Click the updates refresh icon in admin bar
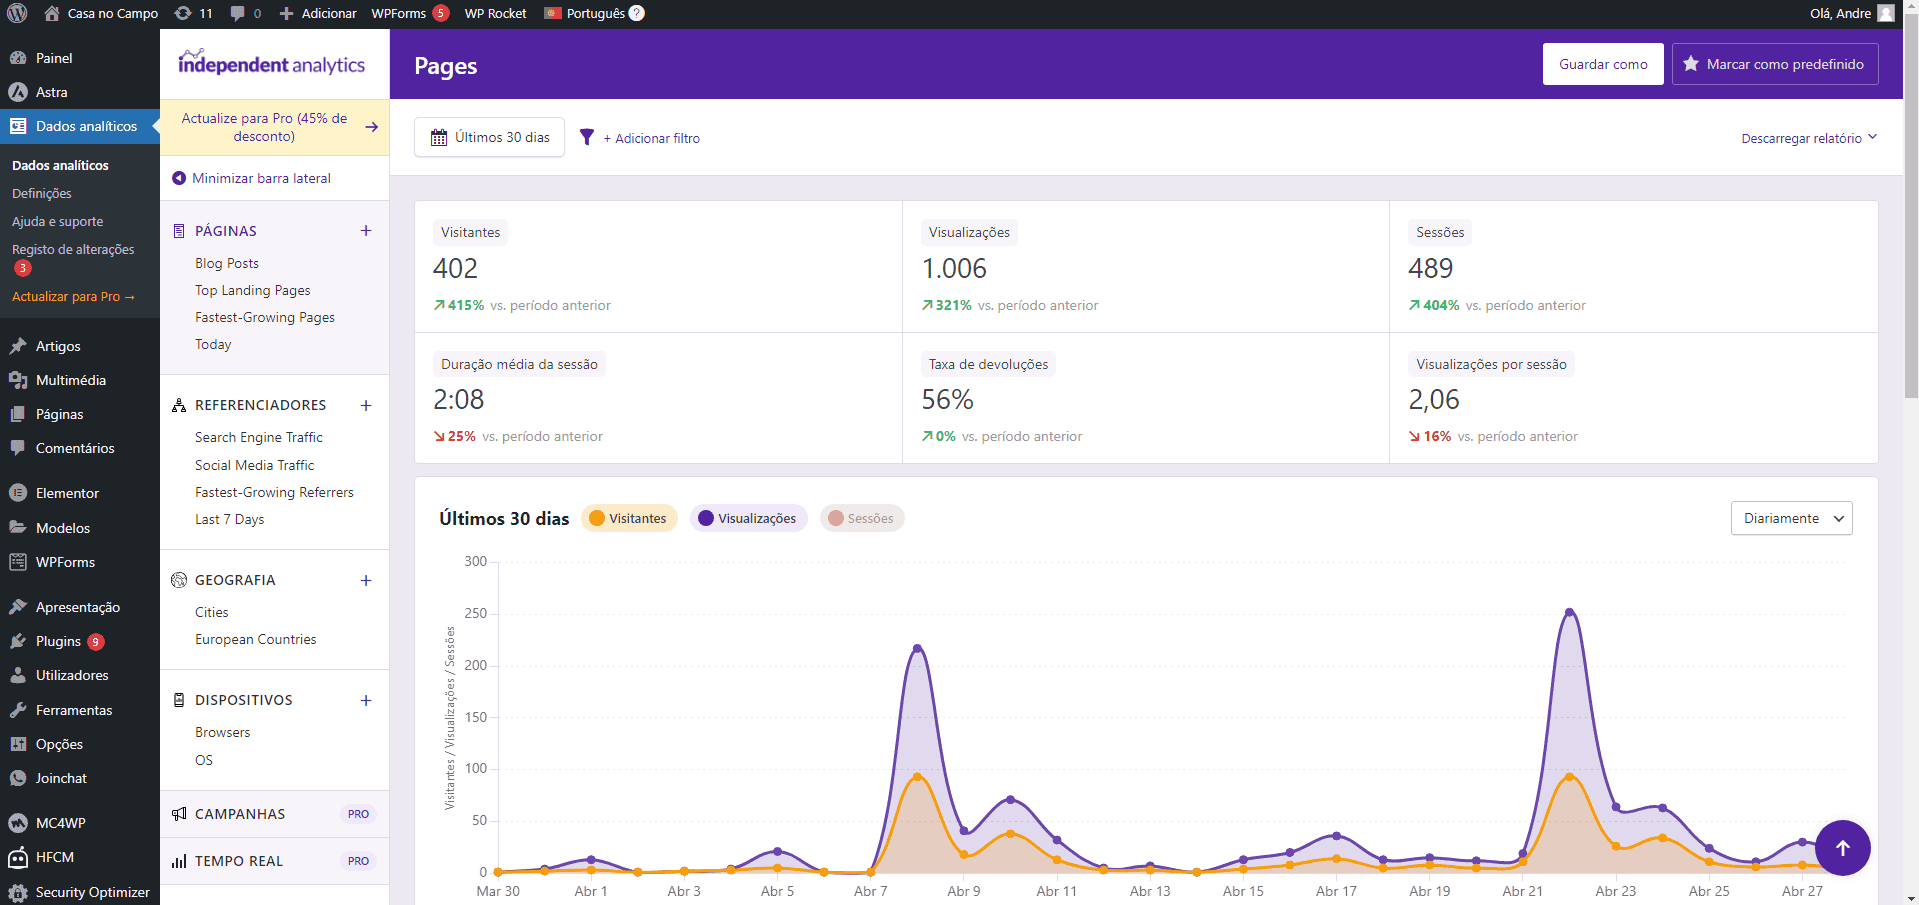Image resolution: width=1919 pixels, height=905 pixels. pyautogui.click(x=182, y=13)
